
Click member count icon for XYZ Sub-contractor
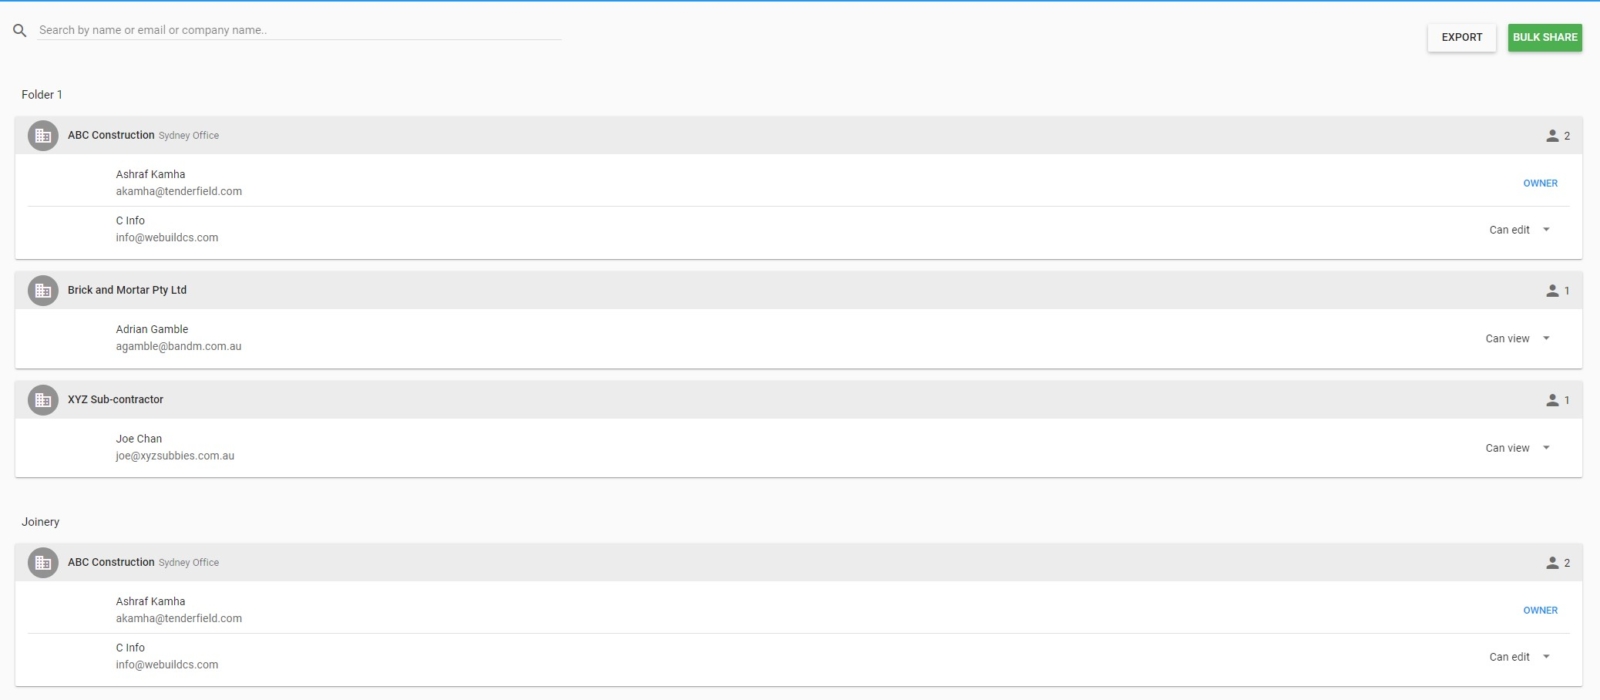tap(1552, 400)
